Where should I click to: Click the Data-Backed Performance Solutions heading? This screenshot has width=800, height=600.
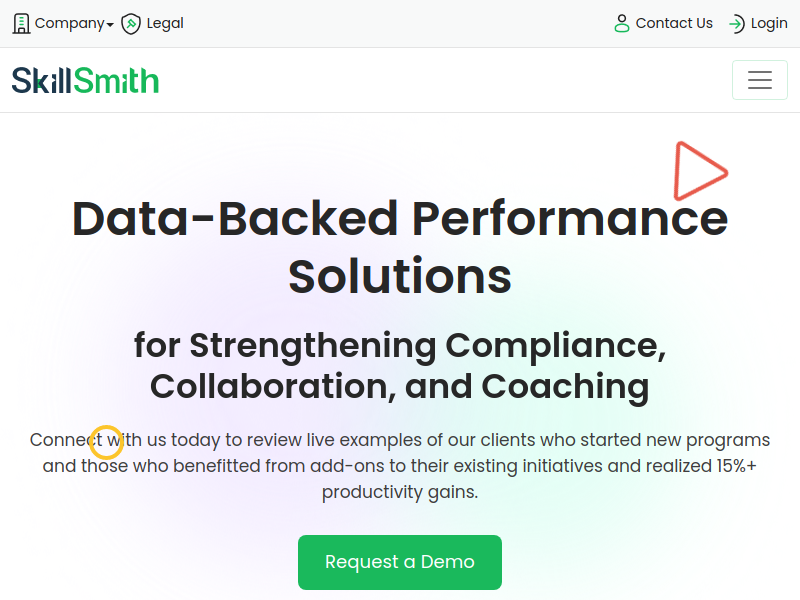pyautogui.click(x=400, y=247)
